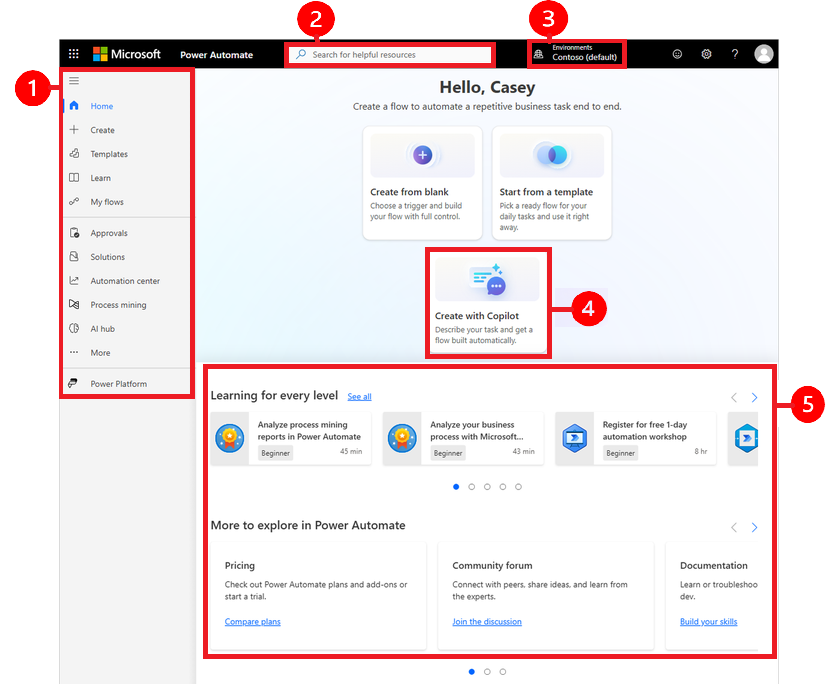Click the Community forum card heading
828x684 pixels.
[492, 565]
